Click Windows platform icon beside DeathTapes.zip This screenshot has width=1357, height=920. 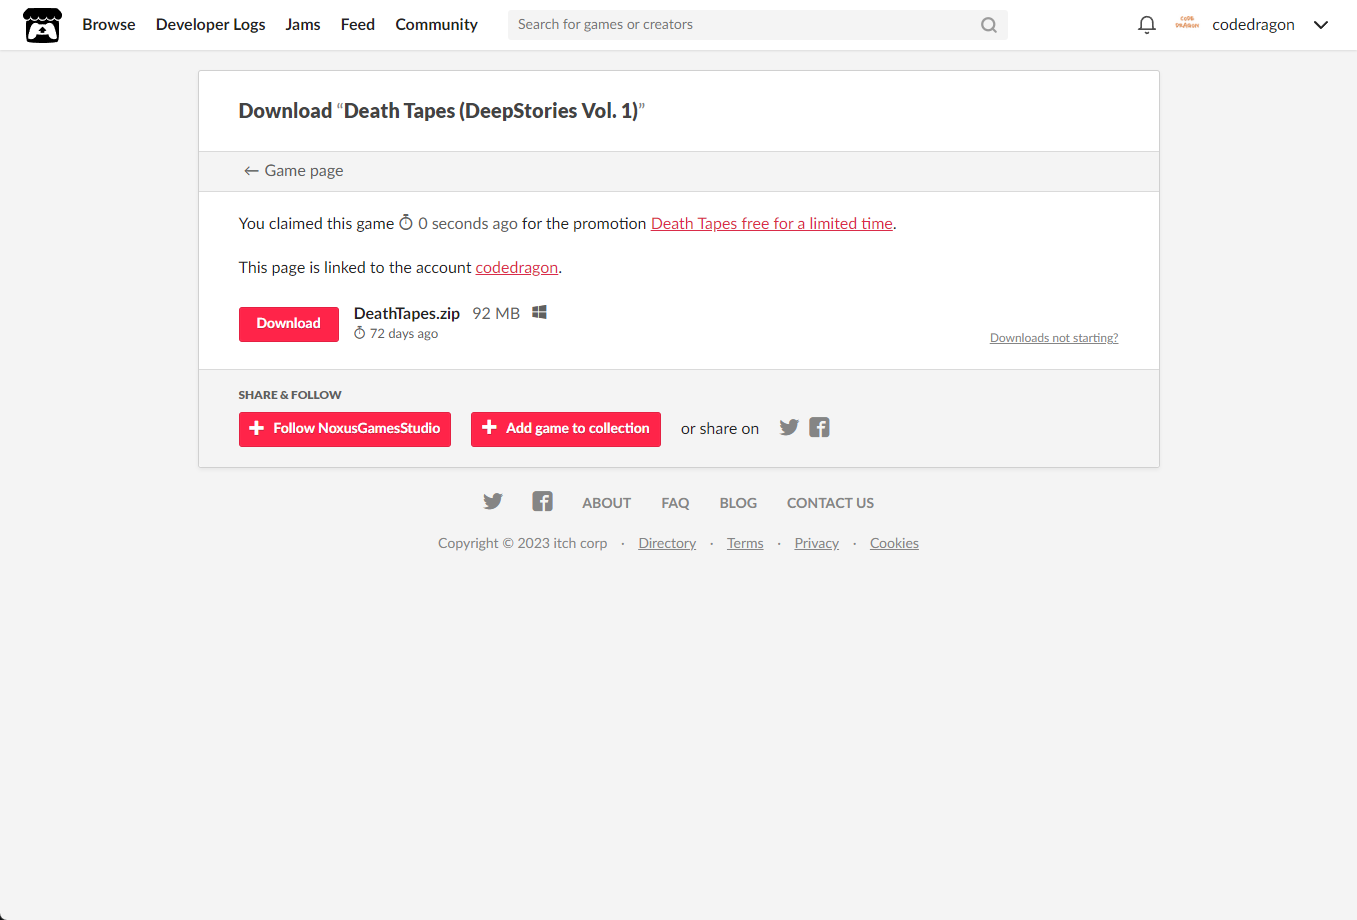(539, 313)
